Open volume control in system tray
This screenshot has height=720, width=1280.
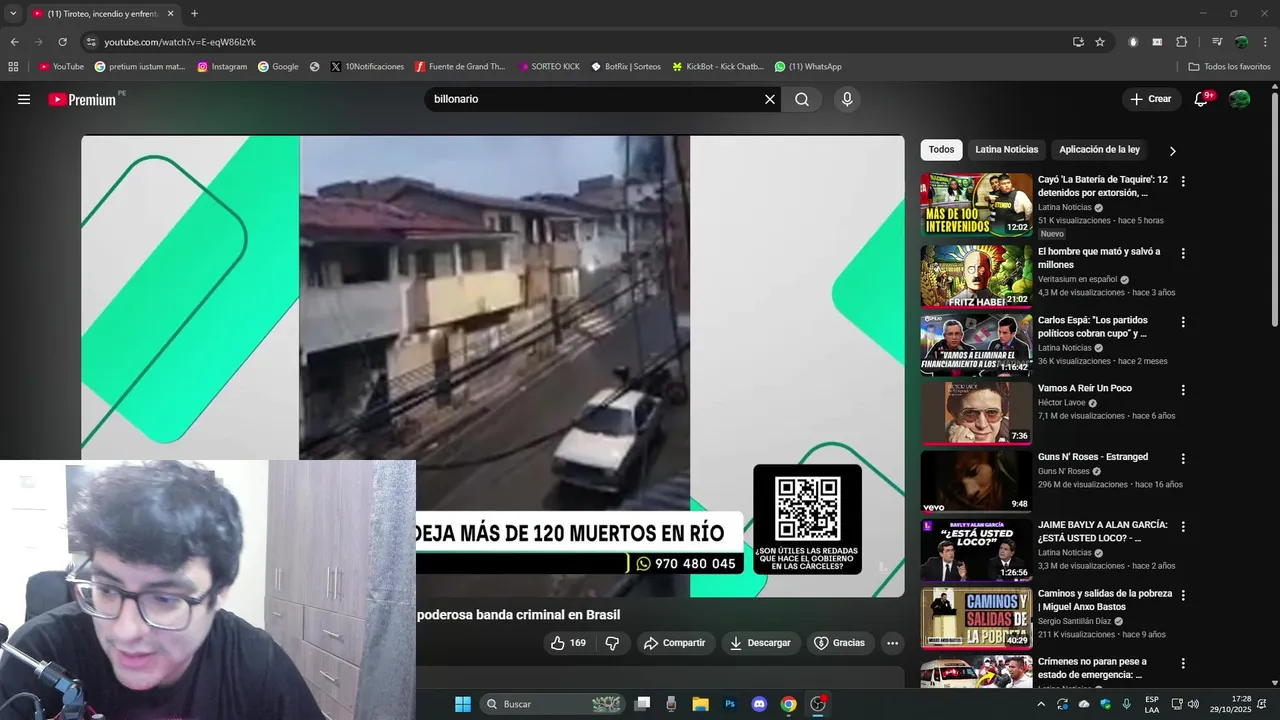pos(1193,704)
